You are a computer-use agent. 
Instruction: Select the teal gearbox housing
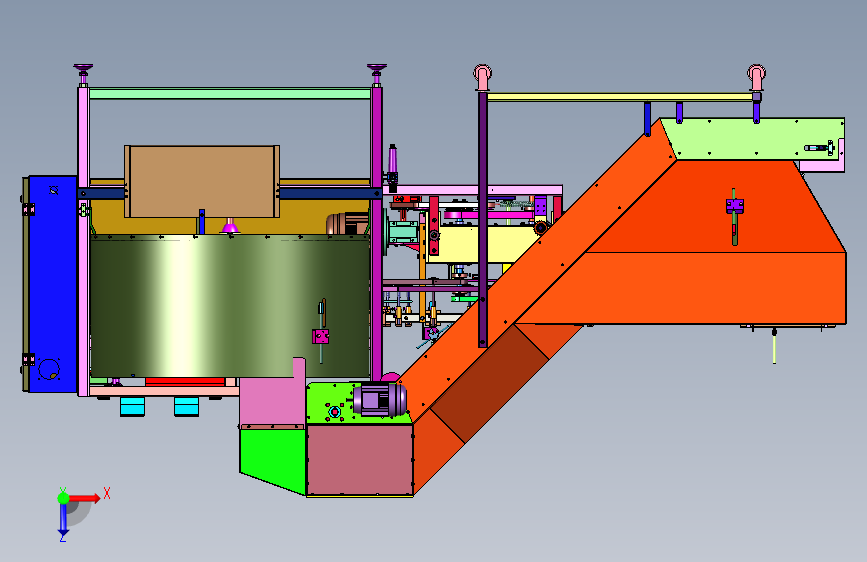(x=403, y=232)
